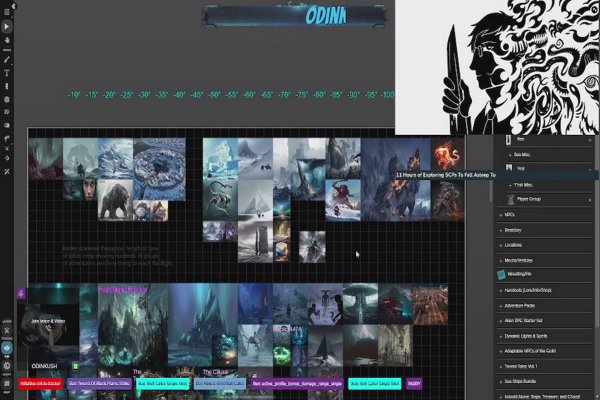
Task: Run the DADDY macro button
Action: pyautogui.click(x=414, y=383)
